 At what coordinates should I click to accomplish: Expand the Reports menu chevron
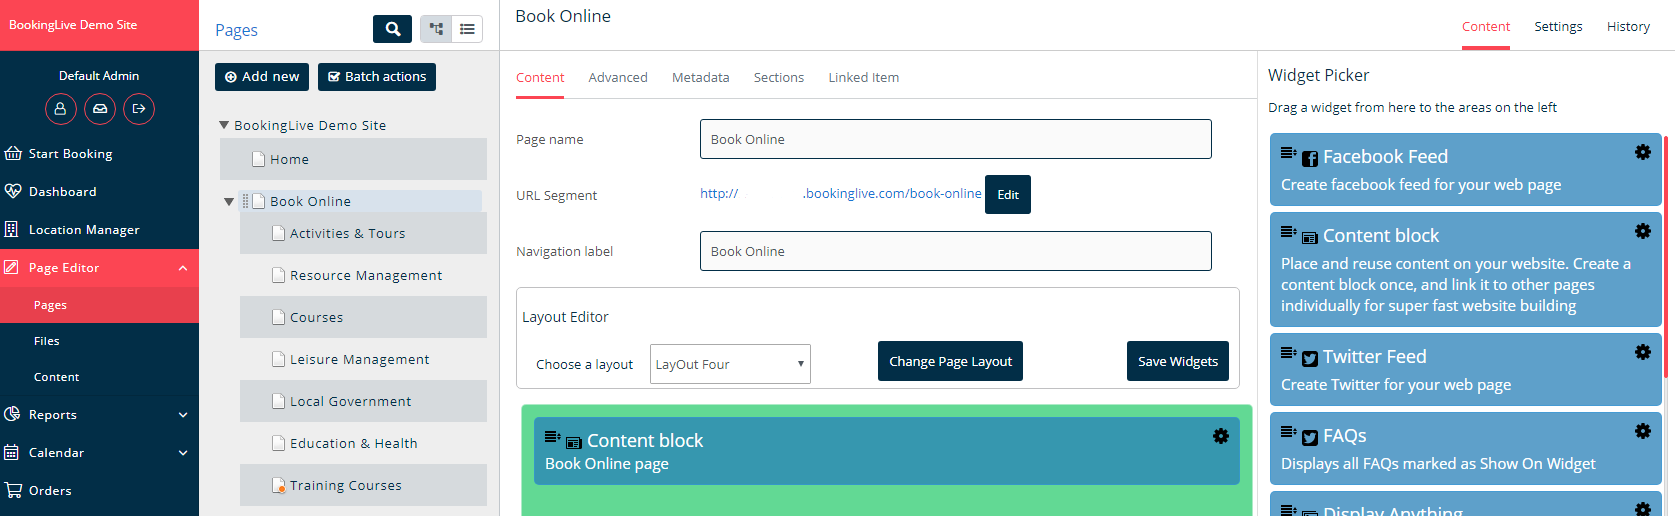(183, 415)
